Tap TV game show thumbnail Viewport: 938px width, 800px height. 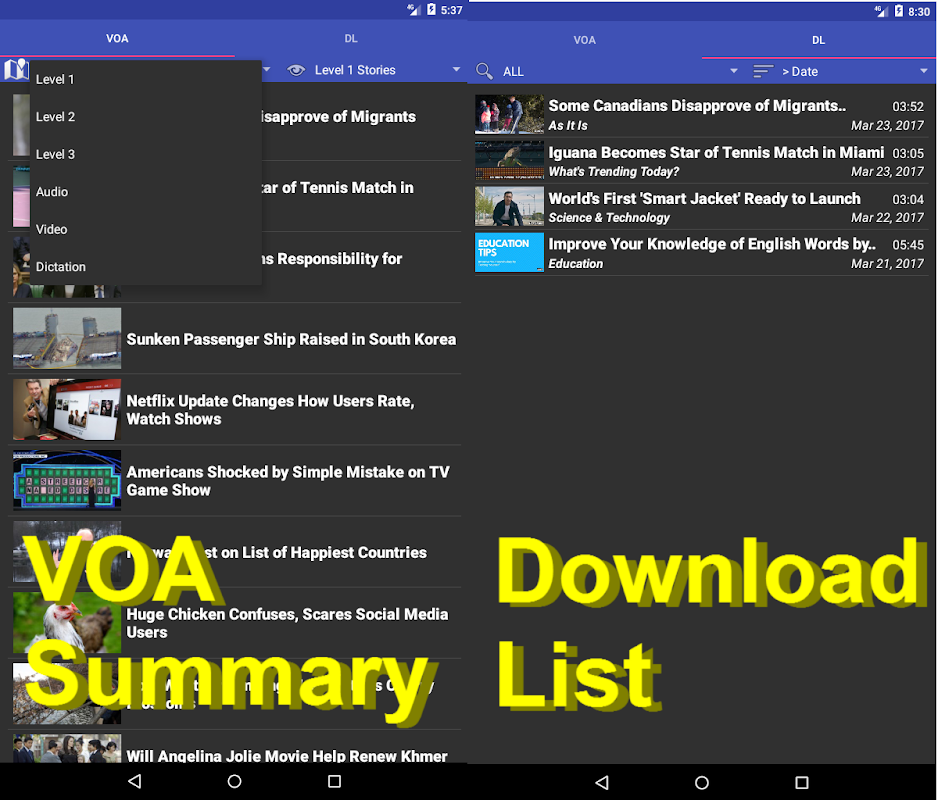tap(67, 480)
